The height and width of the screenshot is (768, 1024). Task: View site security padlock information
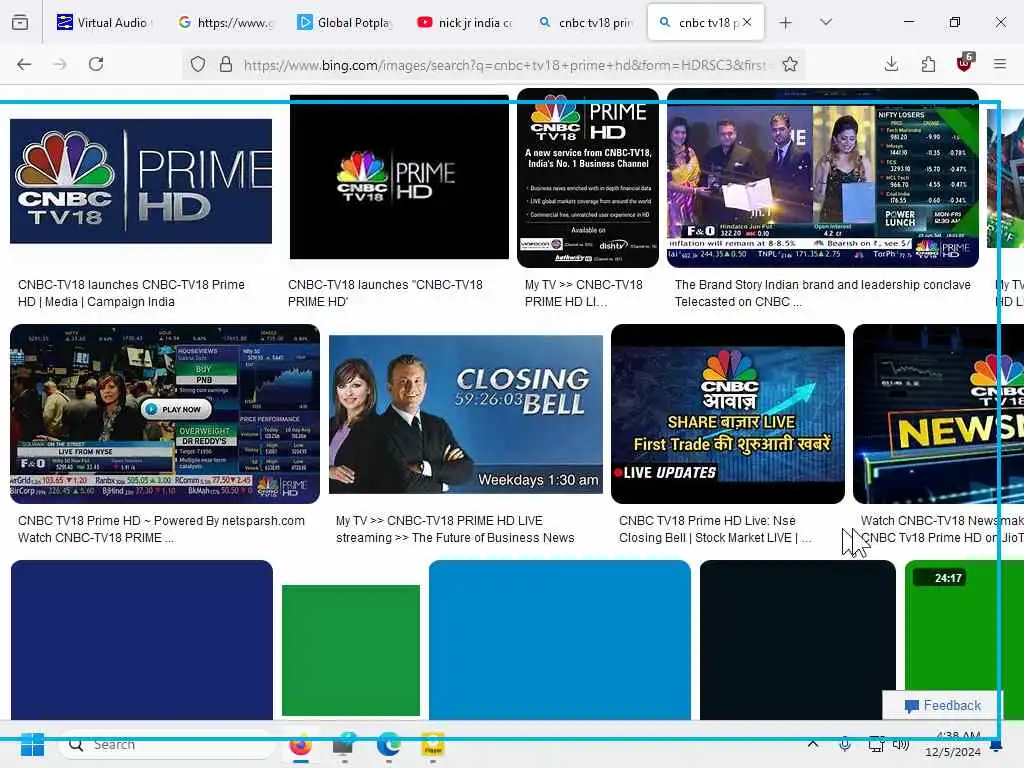226,64
